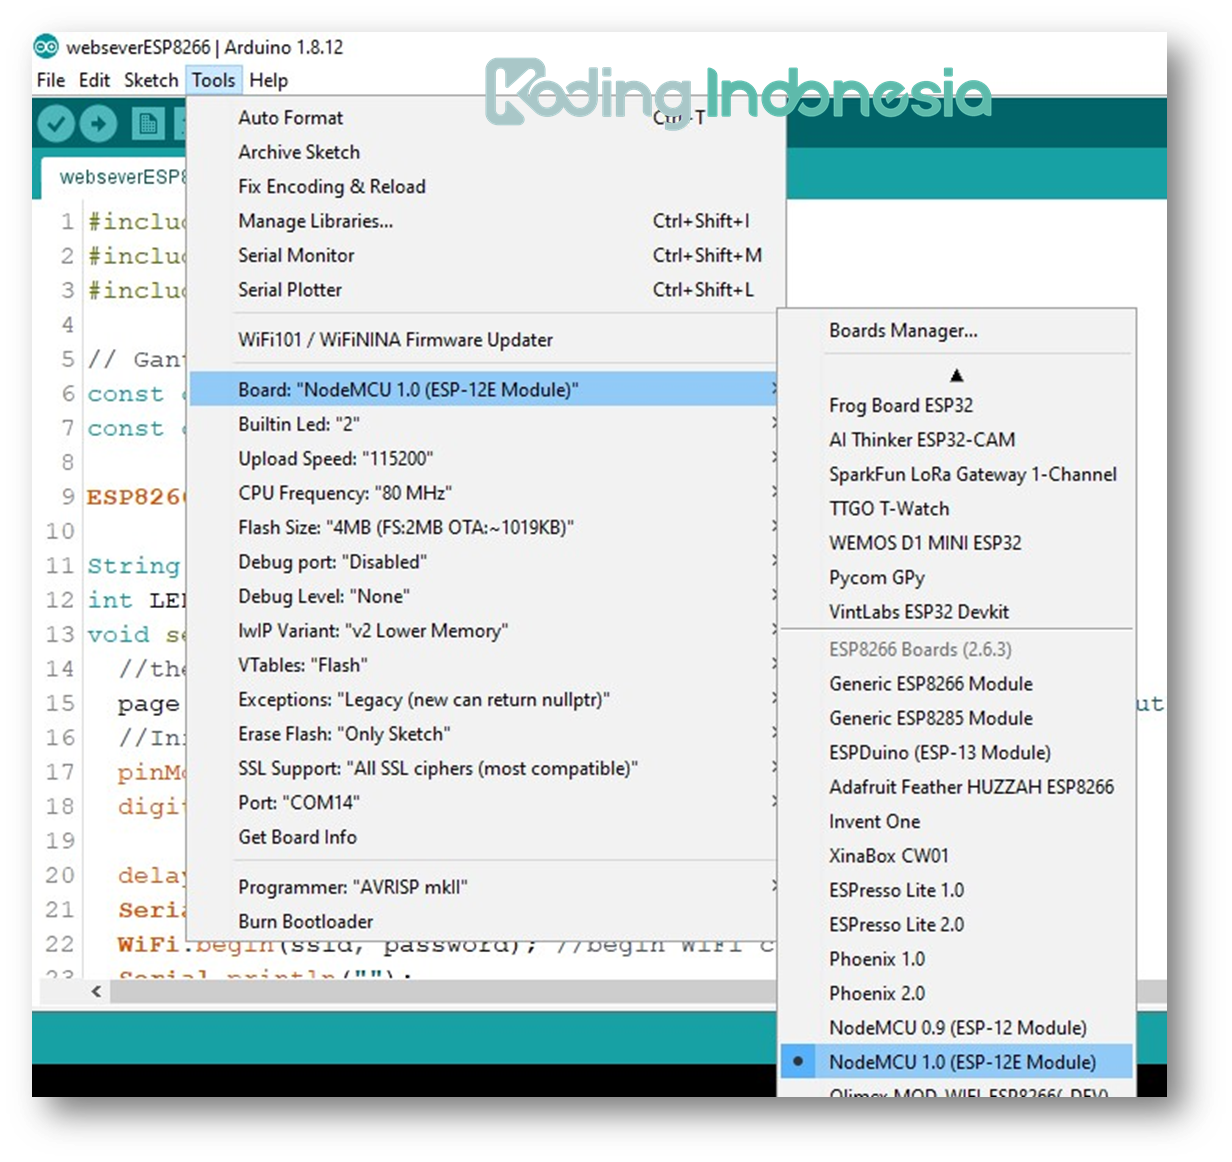
Task: Select the VintLabs ESP32 Devkit board
Action: point(957,611)
